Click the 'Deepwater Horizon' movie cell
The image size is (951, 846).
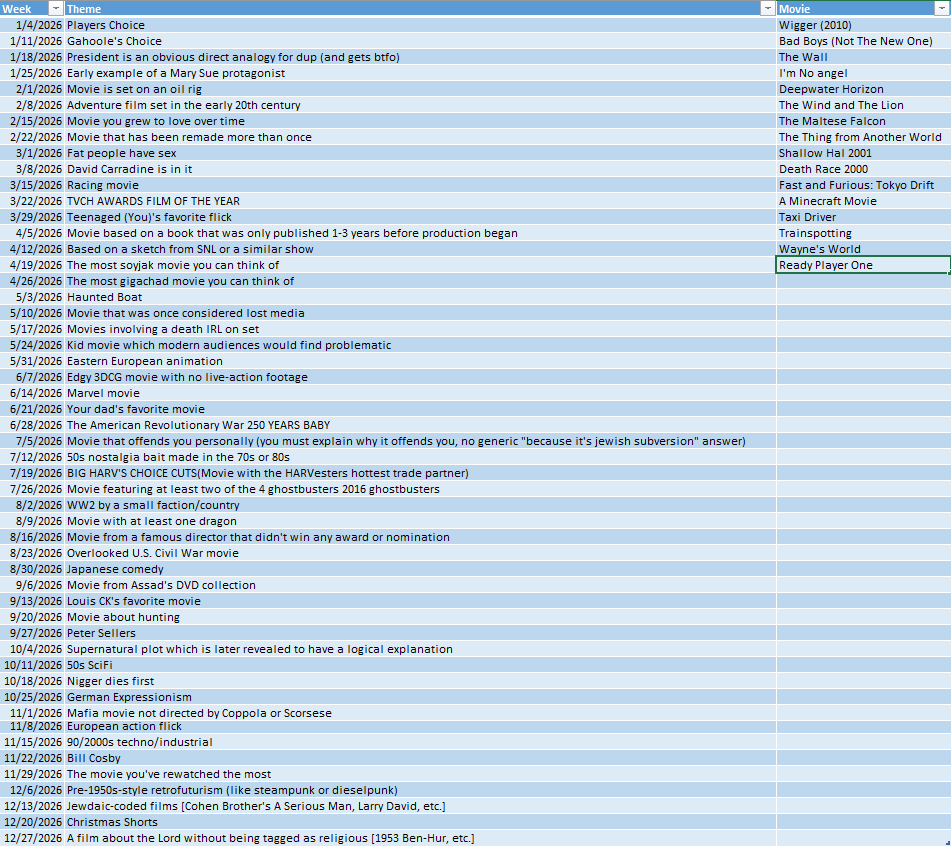click(x=862, y=89)
